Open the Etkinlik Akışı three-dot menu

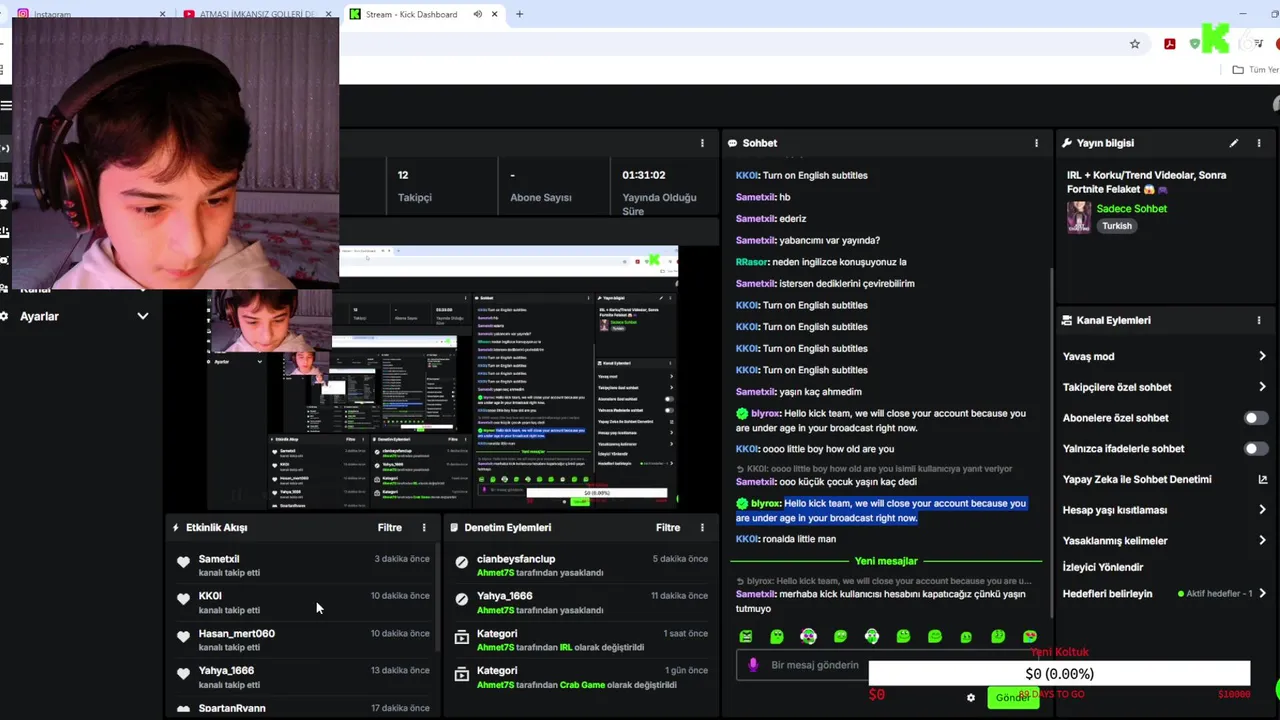pos(424,527)
